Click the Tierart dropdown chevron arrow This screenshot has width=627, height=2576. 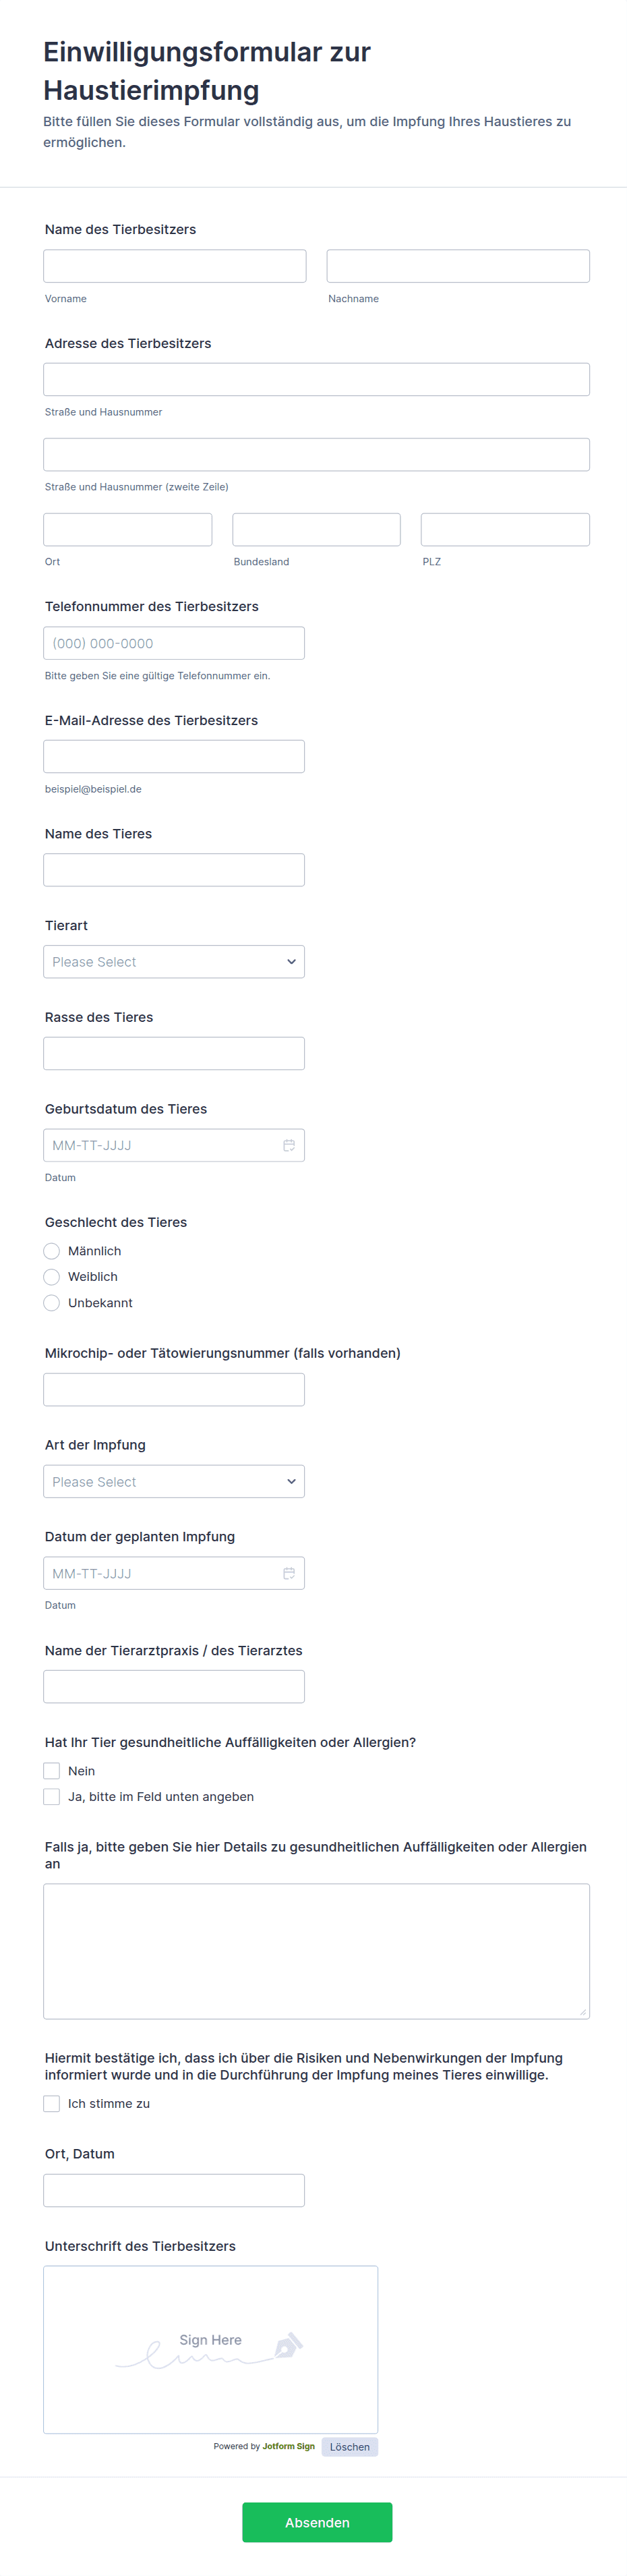291,962
